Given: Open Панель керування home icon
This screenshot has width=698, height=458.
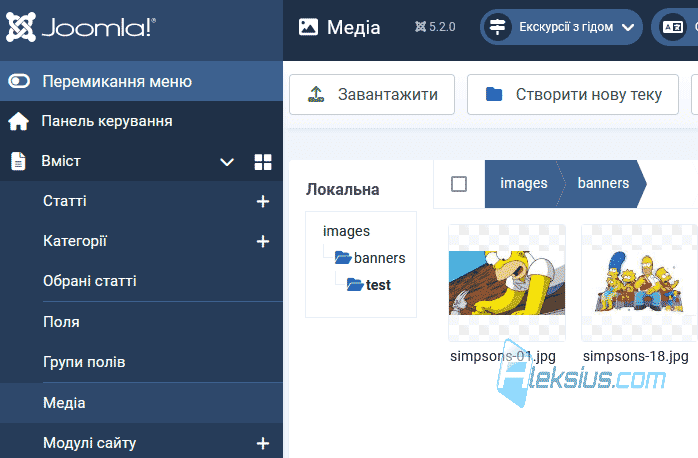Looking at the screenshot, I should 18,121.
